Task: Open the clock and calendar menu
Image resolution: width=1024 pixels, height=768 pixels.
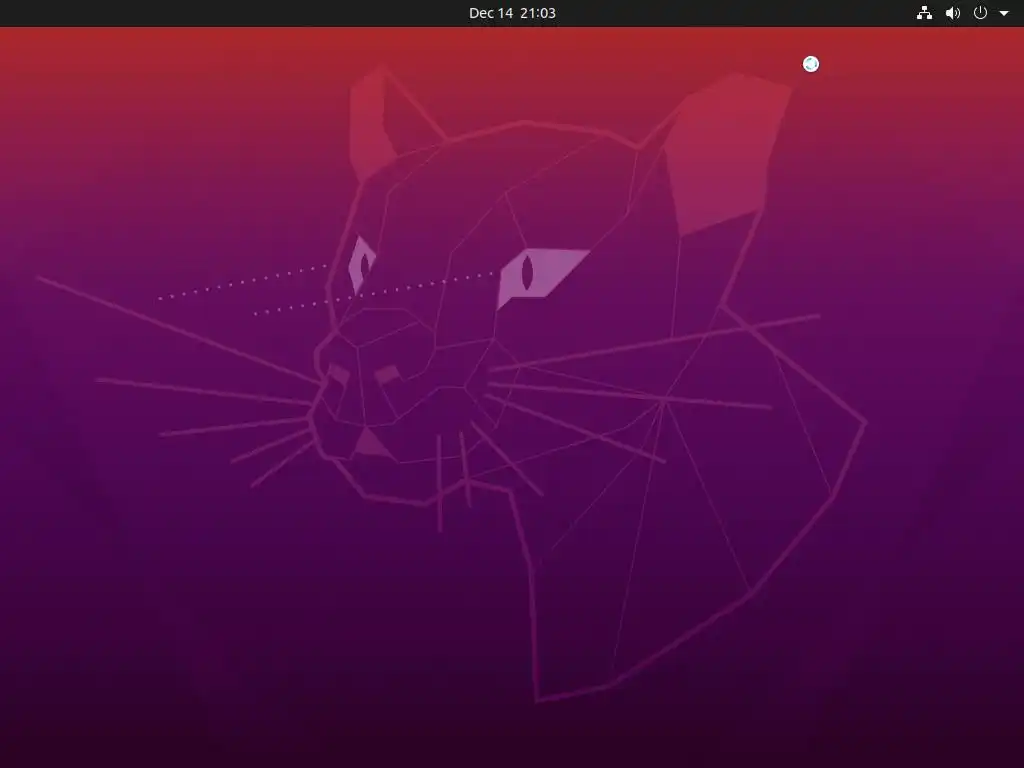Action: tap(512, 13)
